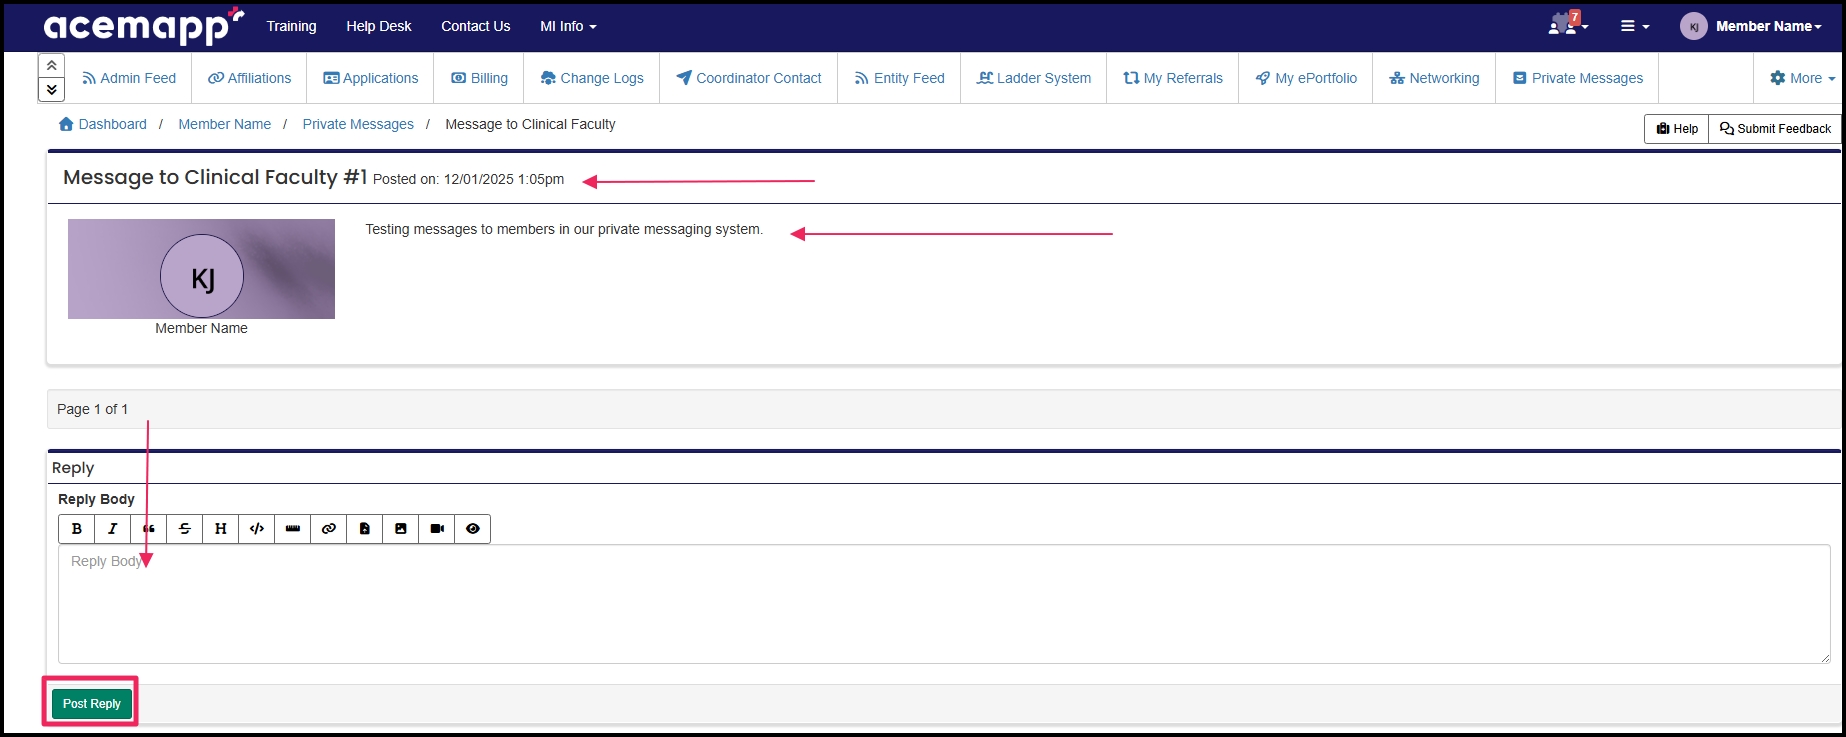Apply italic formatting in reply editor
Image resolution: width=1846 pixels, height=737 pixels.
(113, 529)
